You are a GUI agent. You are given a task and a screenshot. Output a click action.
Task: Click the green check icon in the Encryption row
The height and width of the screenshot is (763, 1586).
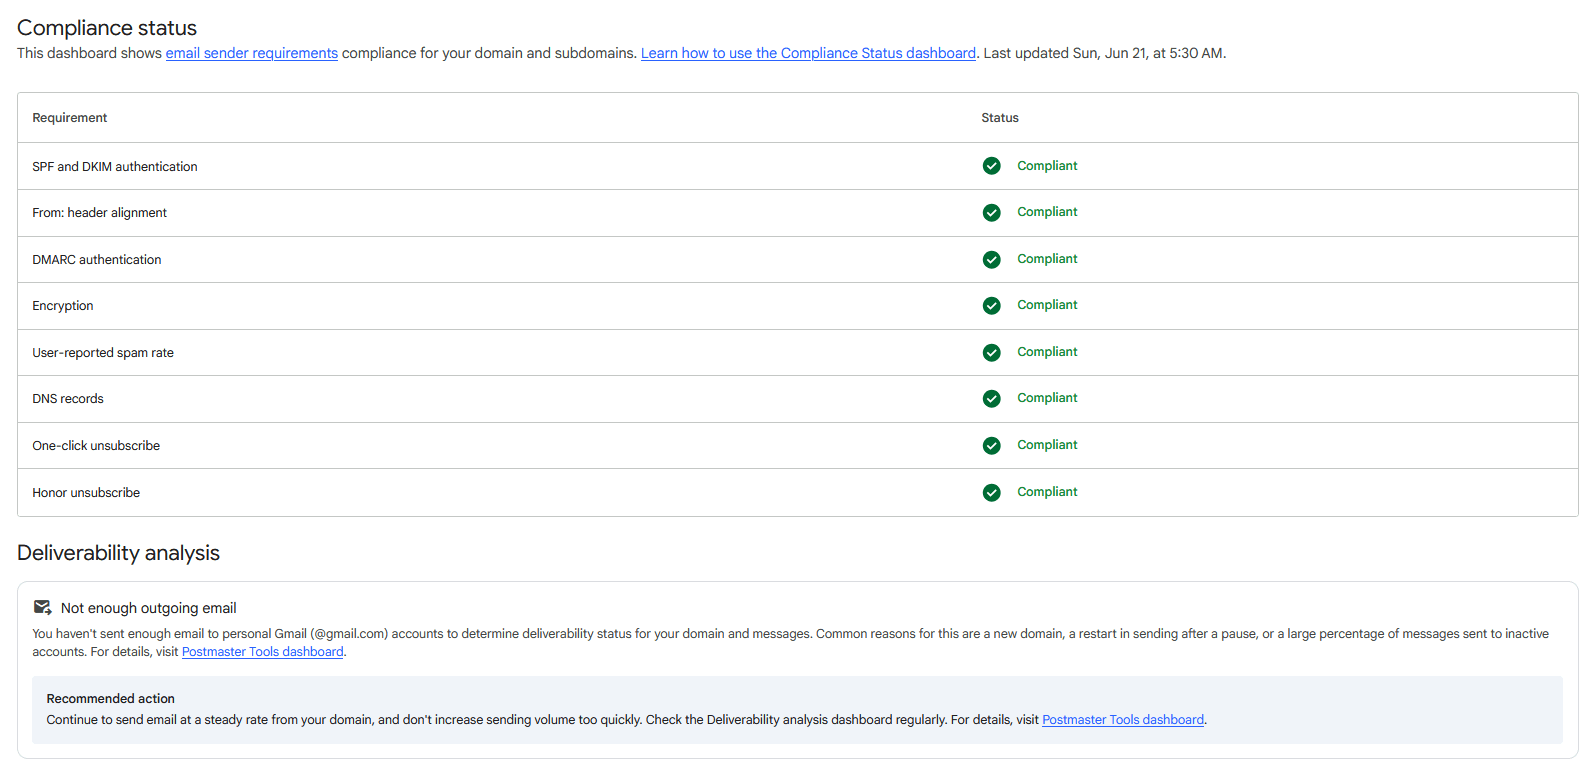coord(991,305)
